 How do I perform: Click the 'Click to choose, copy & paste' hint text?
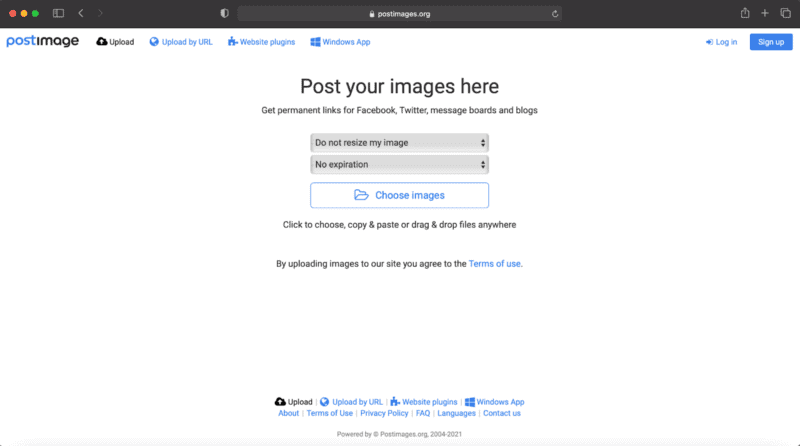(399, 225)
